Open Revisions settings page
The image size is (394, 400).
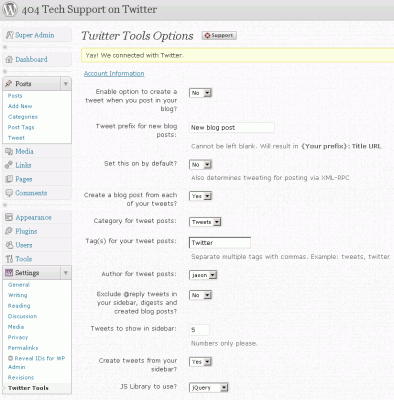point(21,377)
